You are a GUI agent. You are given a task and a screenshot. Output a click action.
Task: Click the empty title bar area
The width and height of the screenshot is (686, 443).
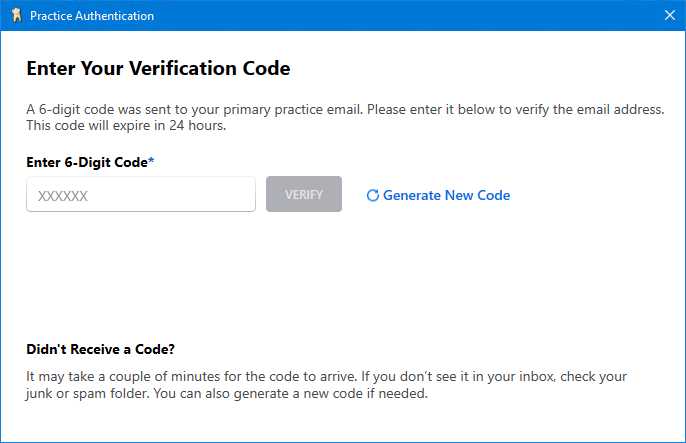click(x=400, y=16)
